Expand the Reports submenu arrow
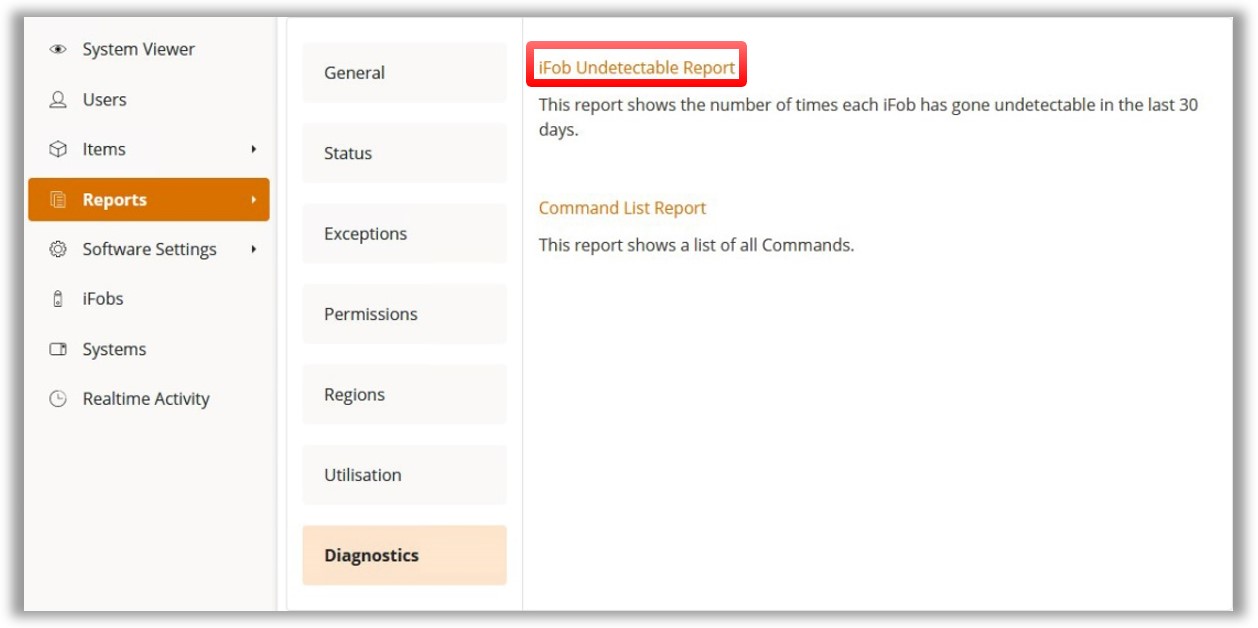1258x628 pixels. coord(254,200)
